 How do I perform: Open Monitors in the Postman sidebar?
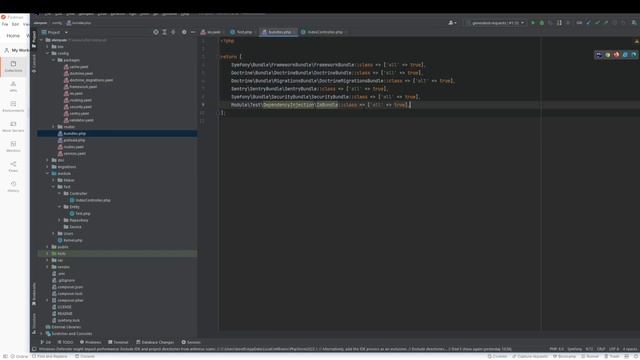click(x=13, y=146)
